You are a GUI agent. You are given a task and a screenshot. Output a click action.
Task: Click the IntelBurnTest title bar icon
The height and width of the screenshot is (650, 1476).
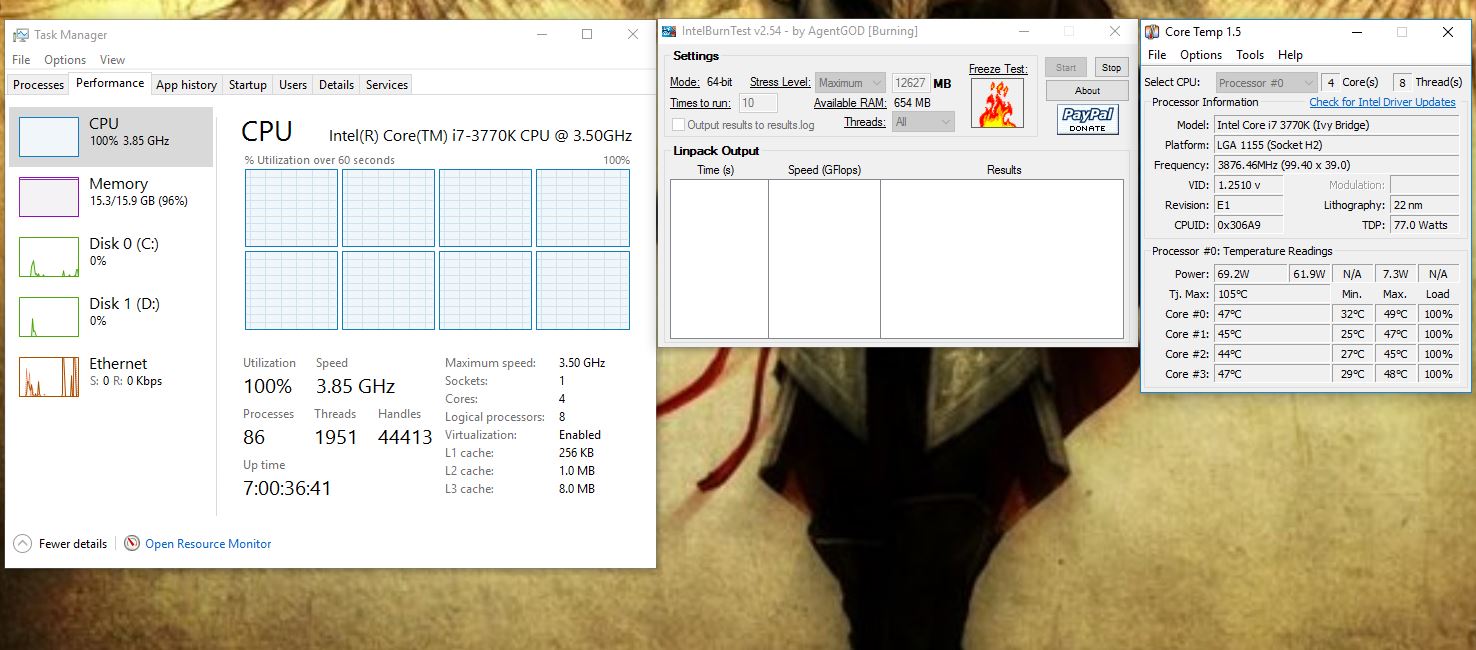[671, 31]
